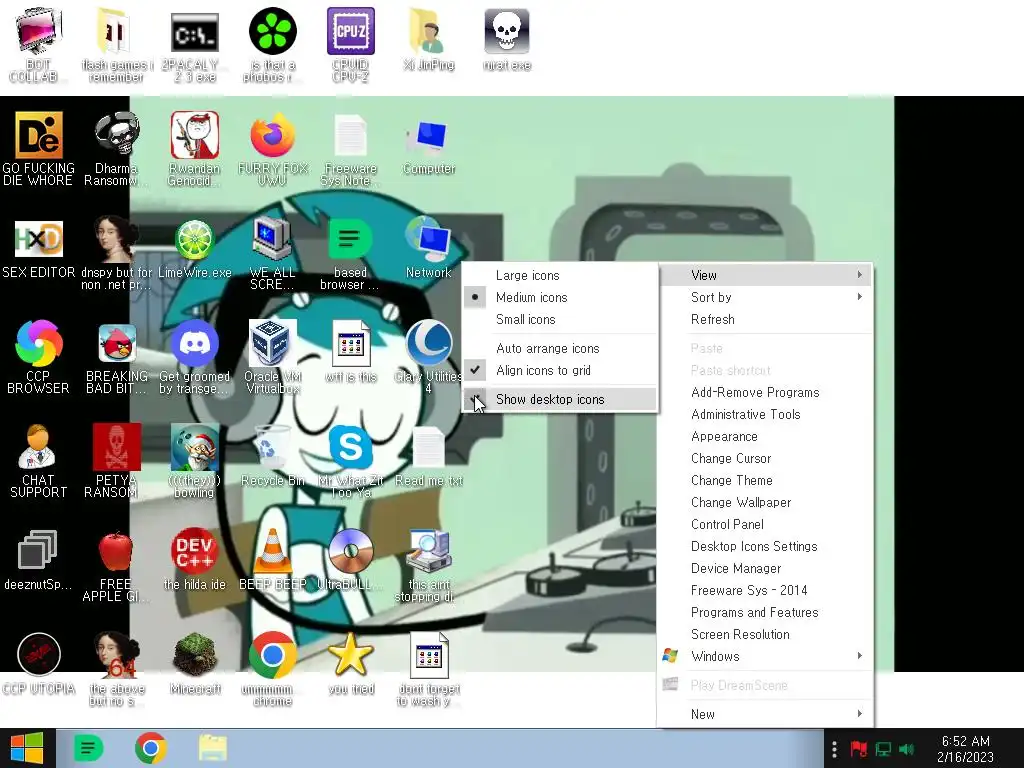Select the Read me.txt file icon
Image resolution: width=1024 pixels, height=768 pixels.
[428, 447]
